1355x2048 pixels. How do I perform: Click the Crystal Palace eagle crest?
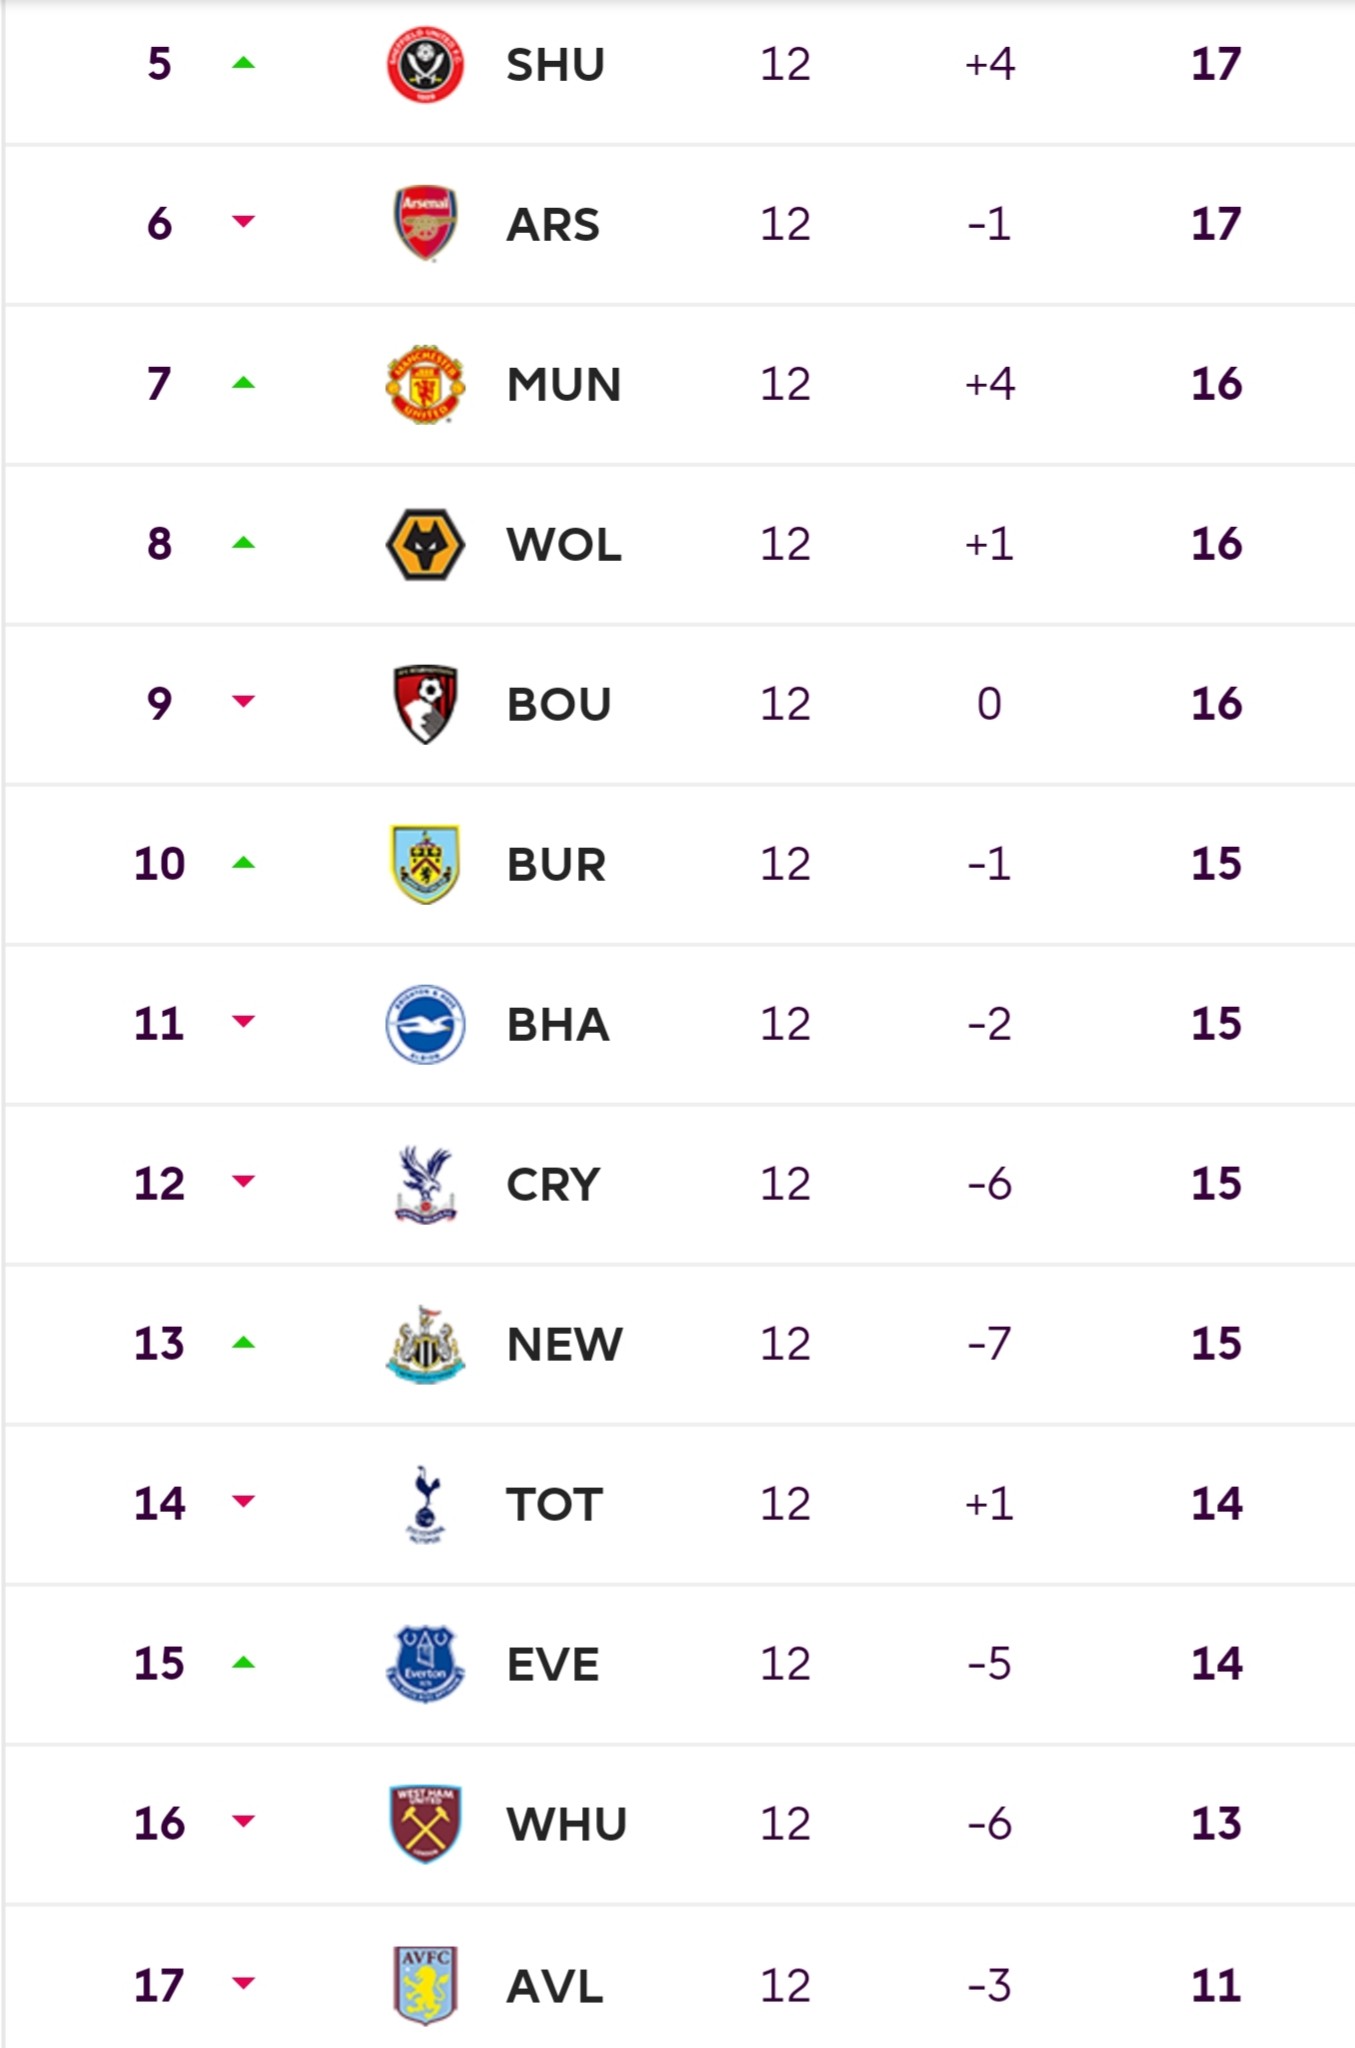pyautogui.click(x=425, y=1184)
